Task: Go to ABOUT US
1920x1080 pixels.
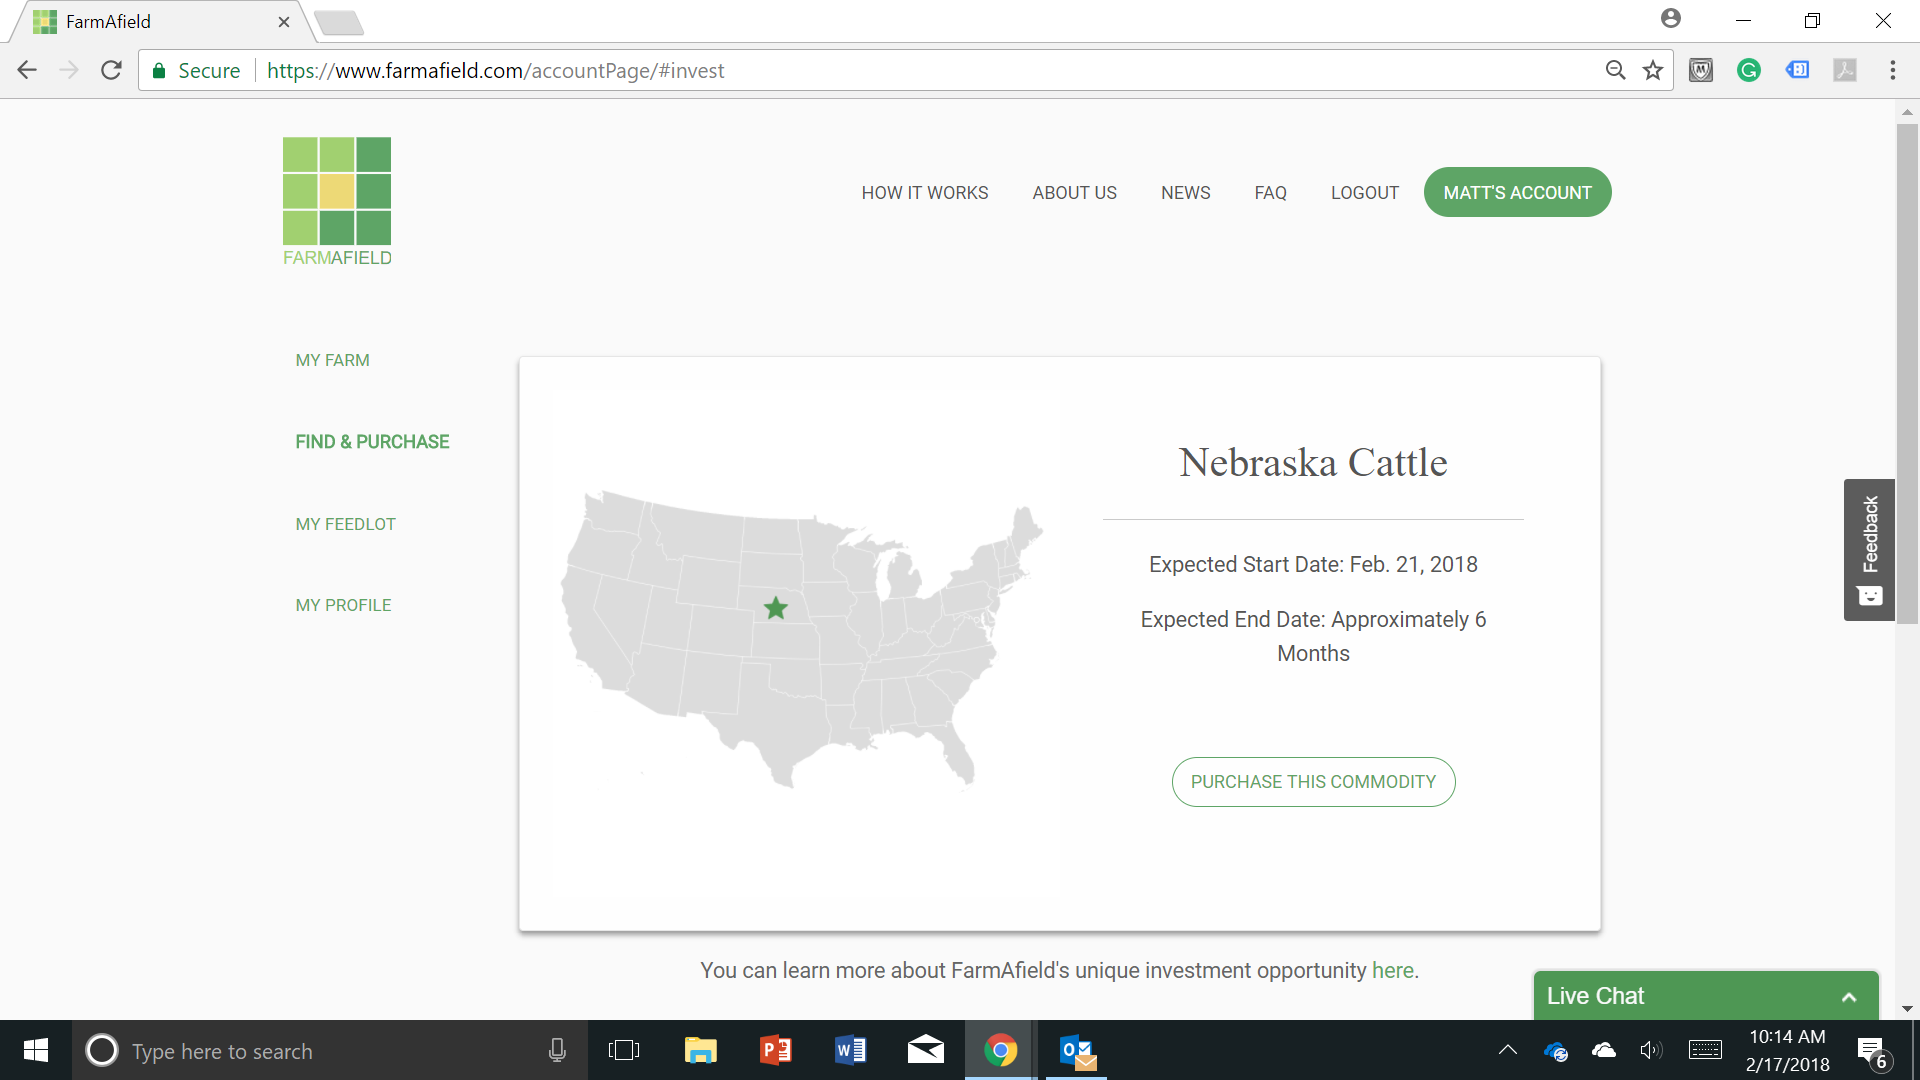Action: coord(1075,193)
